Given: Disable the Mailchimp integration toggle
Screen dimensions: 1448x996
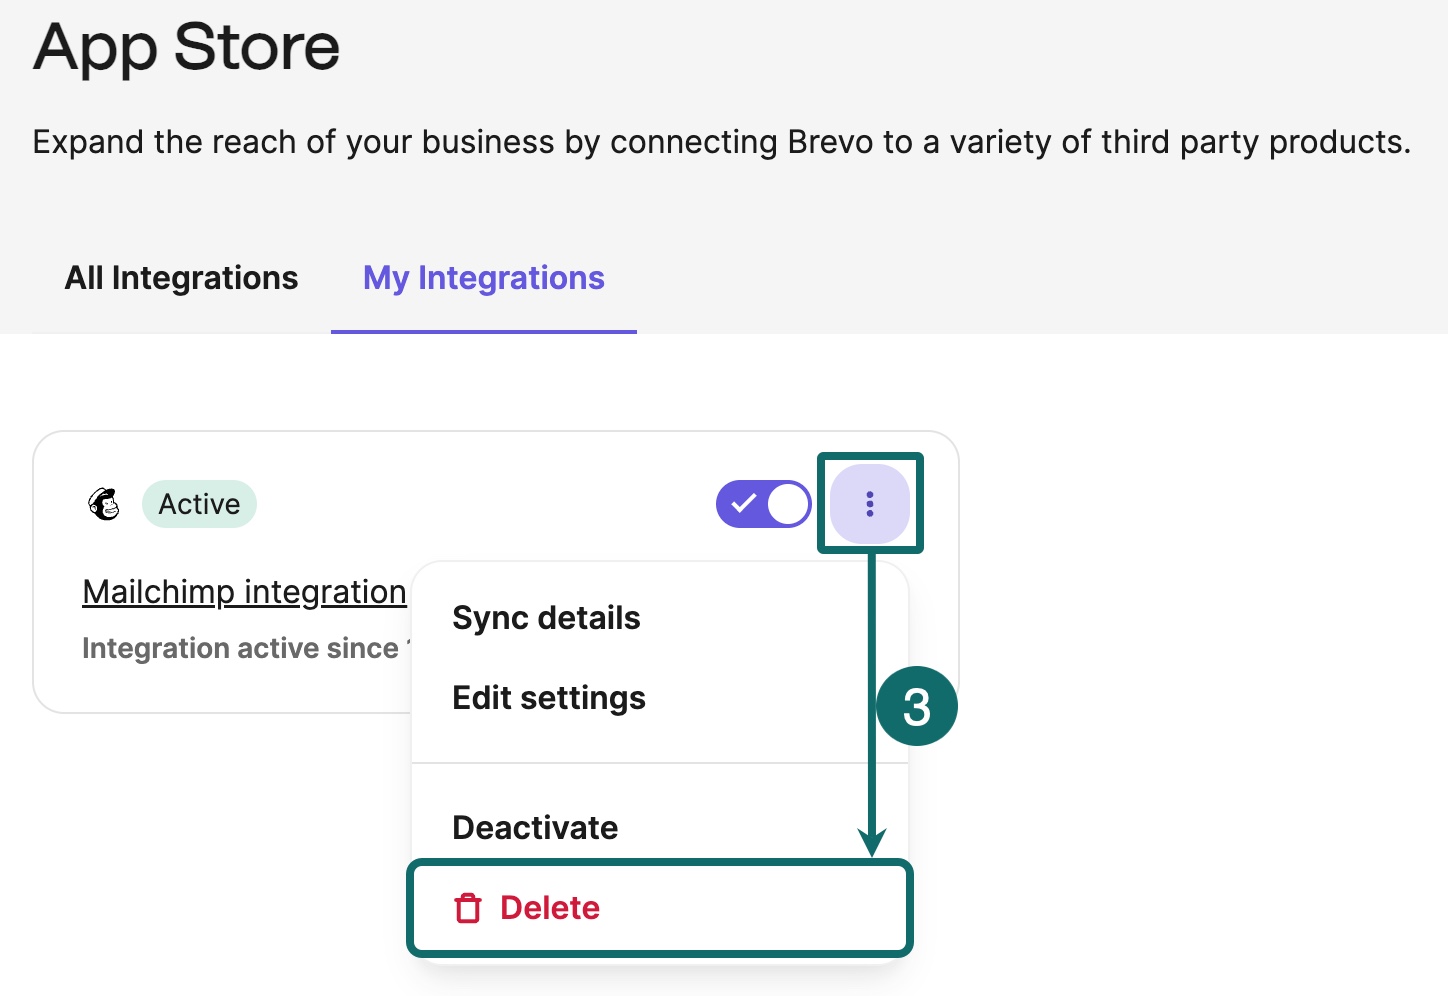Looking at the screenshot, I should click(x=763, y=503).
